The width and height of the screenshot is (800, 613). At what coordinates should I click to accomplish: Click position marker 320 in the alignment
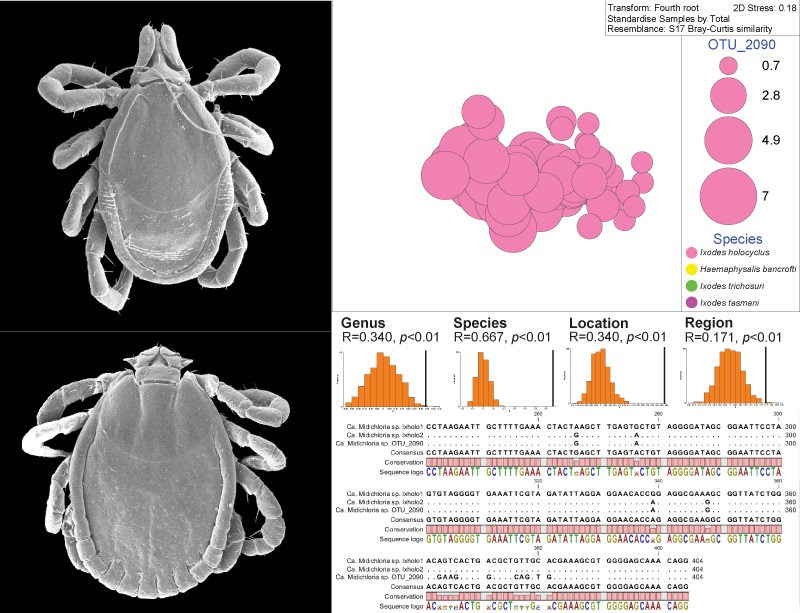point(537,480)
